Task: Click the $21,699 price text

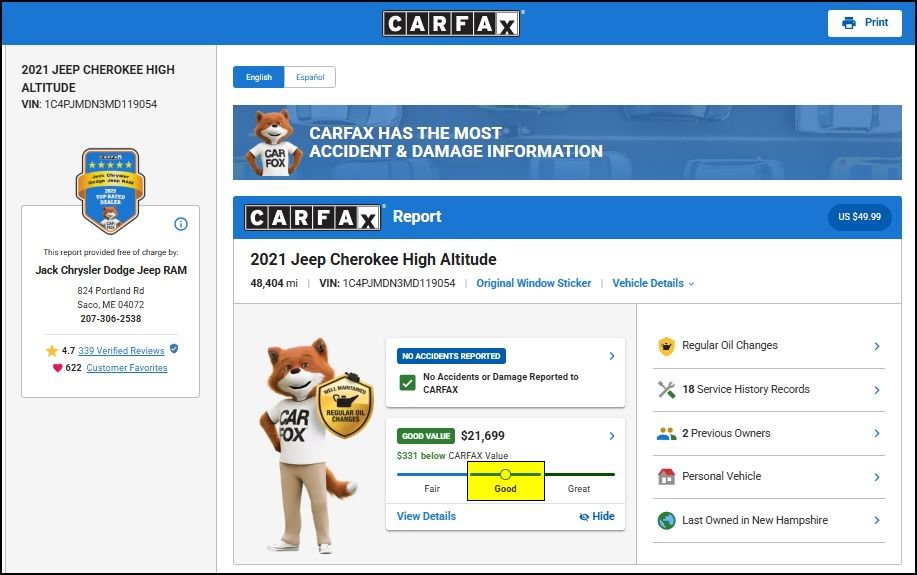Action: point(482,436)
